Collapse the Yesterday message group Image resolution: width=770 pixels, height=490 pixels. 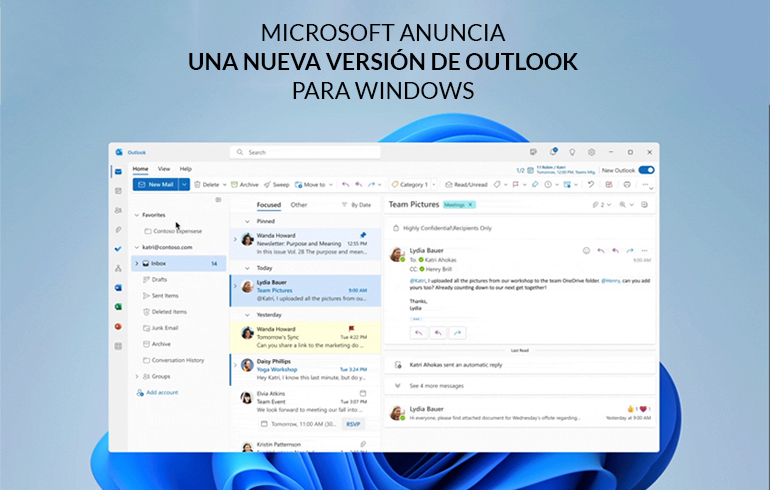[x=247, y=315]
